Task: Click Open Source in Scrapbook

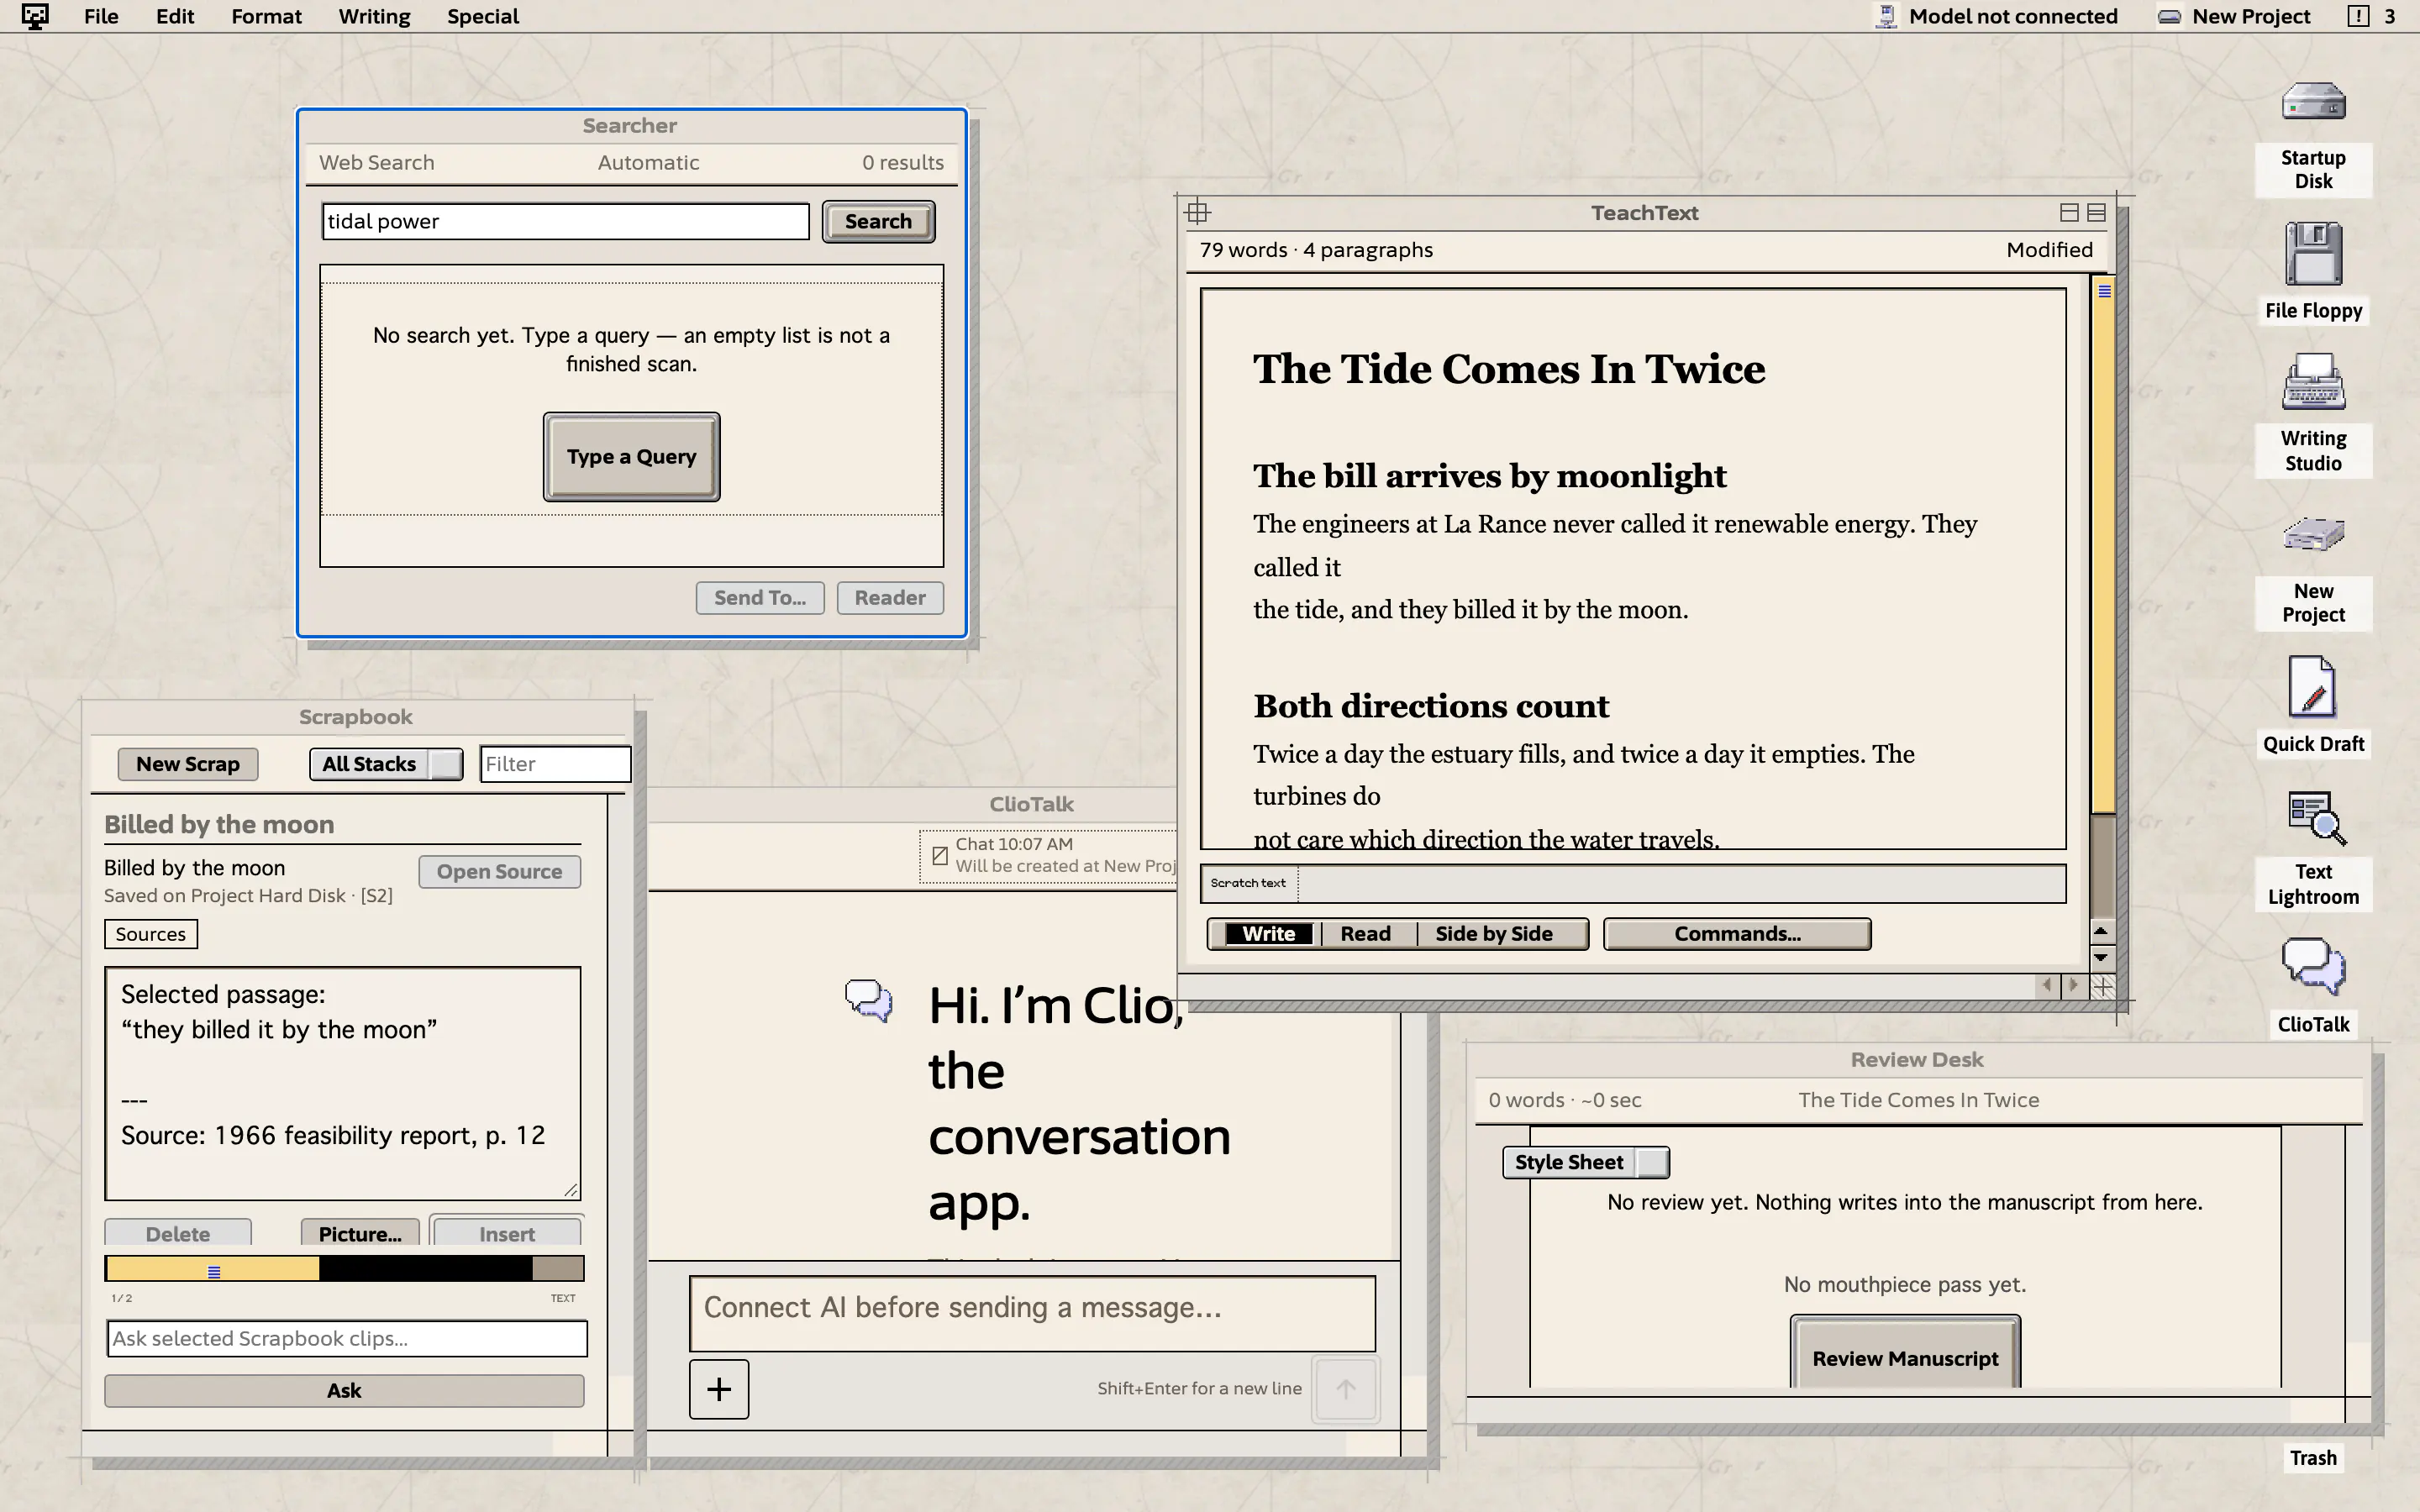Action: pos(499,871)
